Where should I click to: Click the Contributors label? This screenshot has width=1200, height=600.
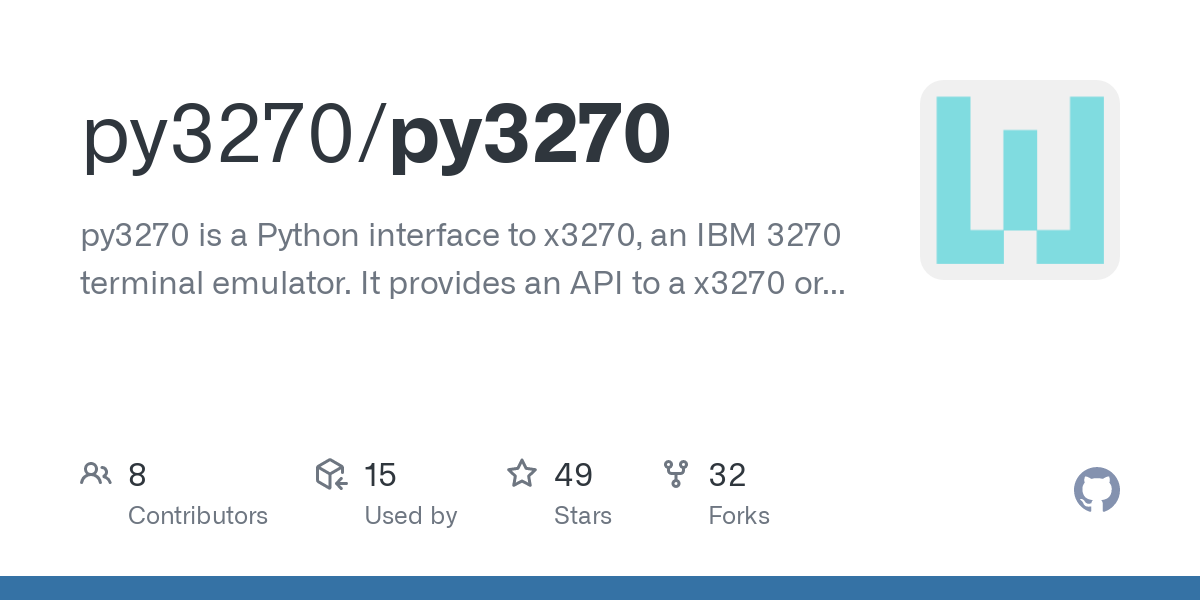(198, 516)
